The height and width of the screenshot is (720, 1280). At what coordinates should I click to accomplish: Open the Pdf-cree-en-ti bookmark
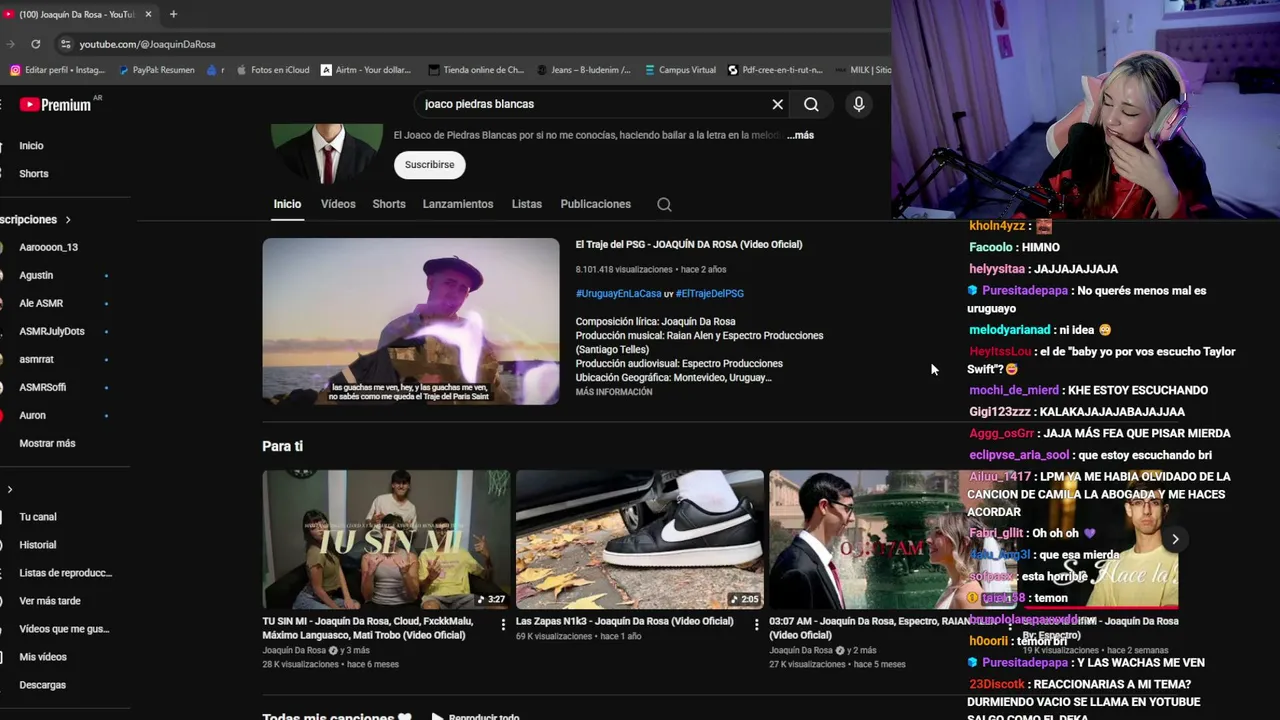coord(775,70)
